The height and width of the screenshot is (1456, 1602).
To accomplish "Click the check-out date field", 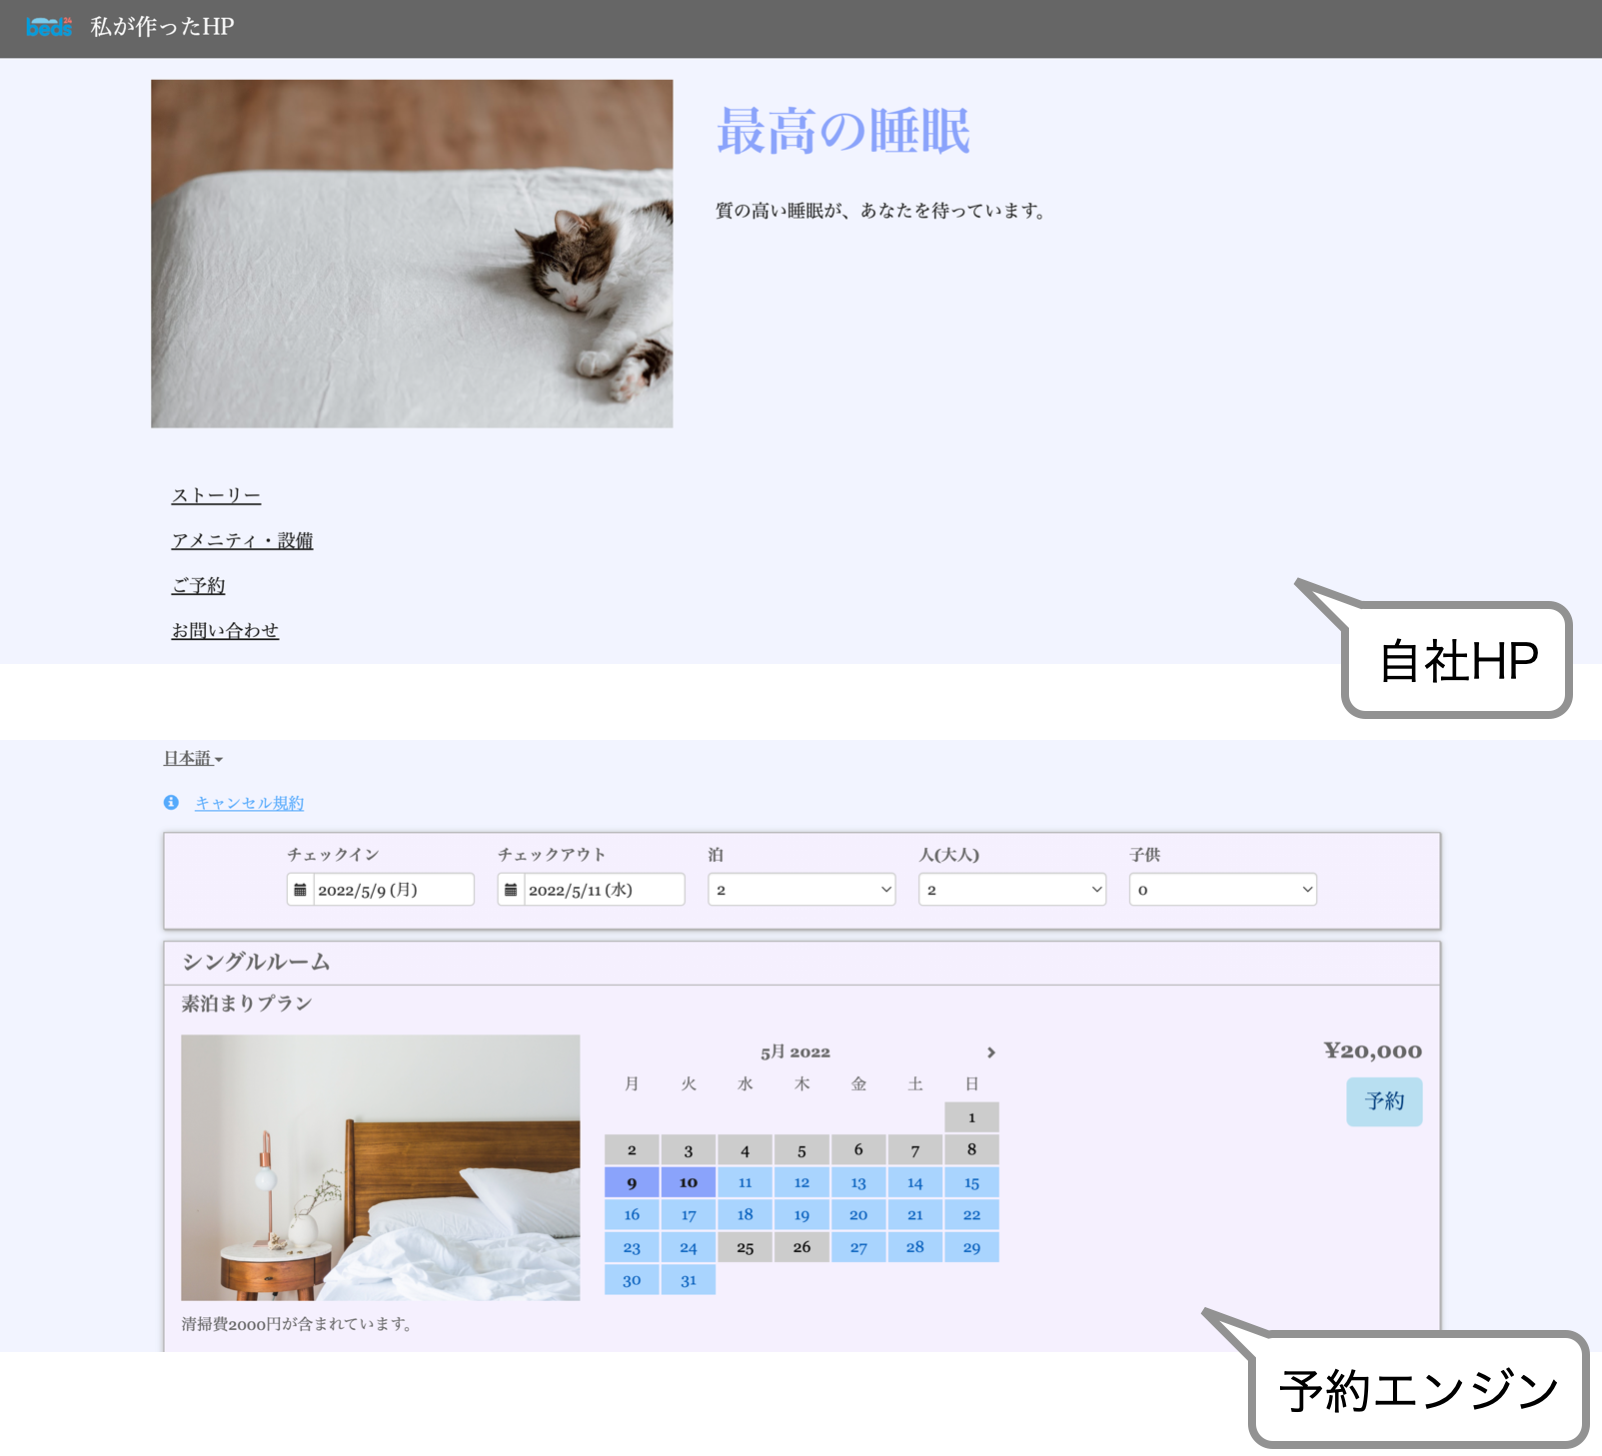I will [604, 890].
